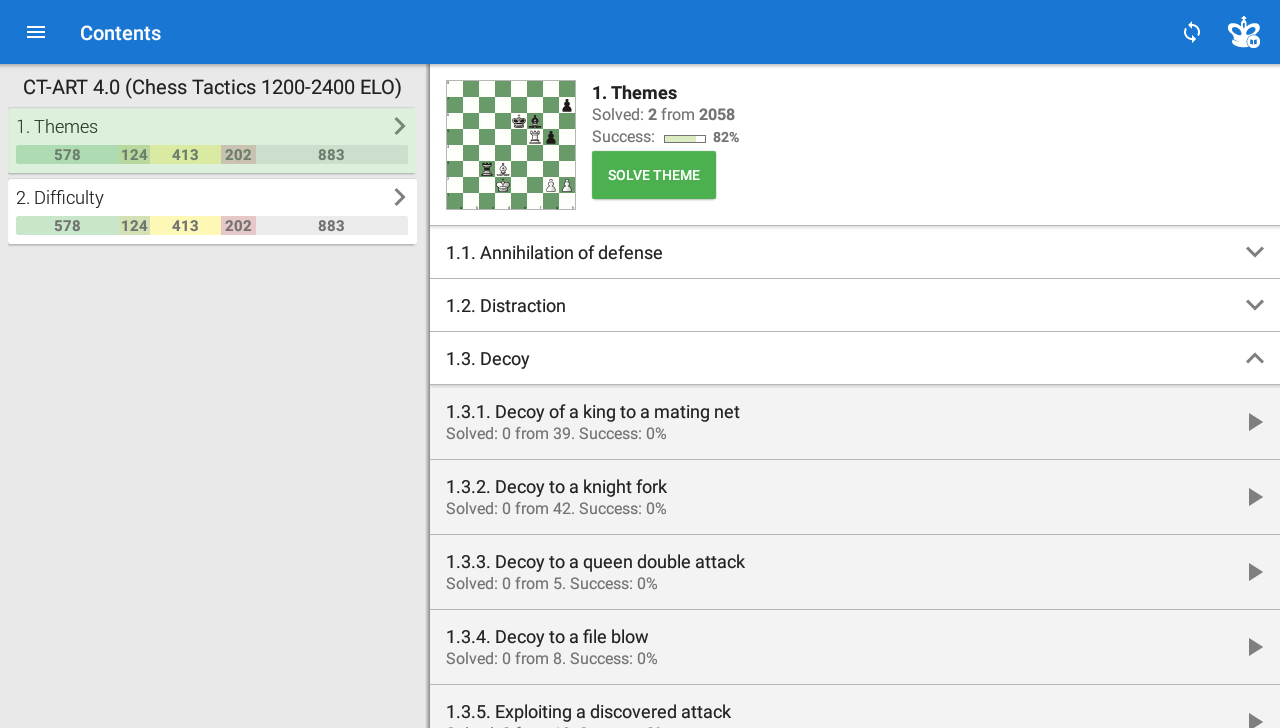Click the CT-ART 4.0 course title
Viewport: 1280px width, 728px height.
click(x=212, y=87)
